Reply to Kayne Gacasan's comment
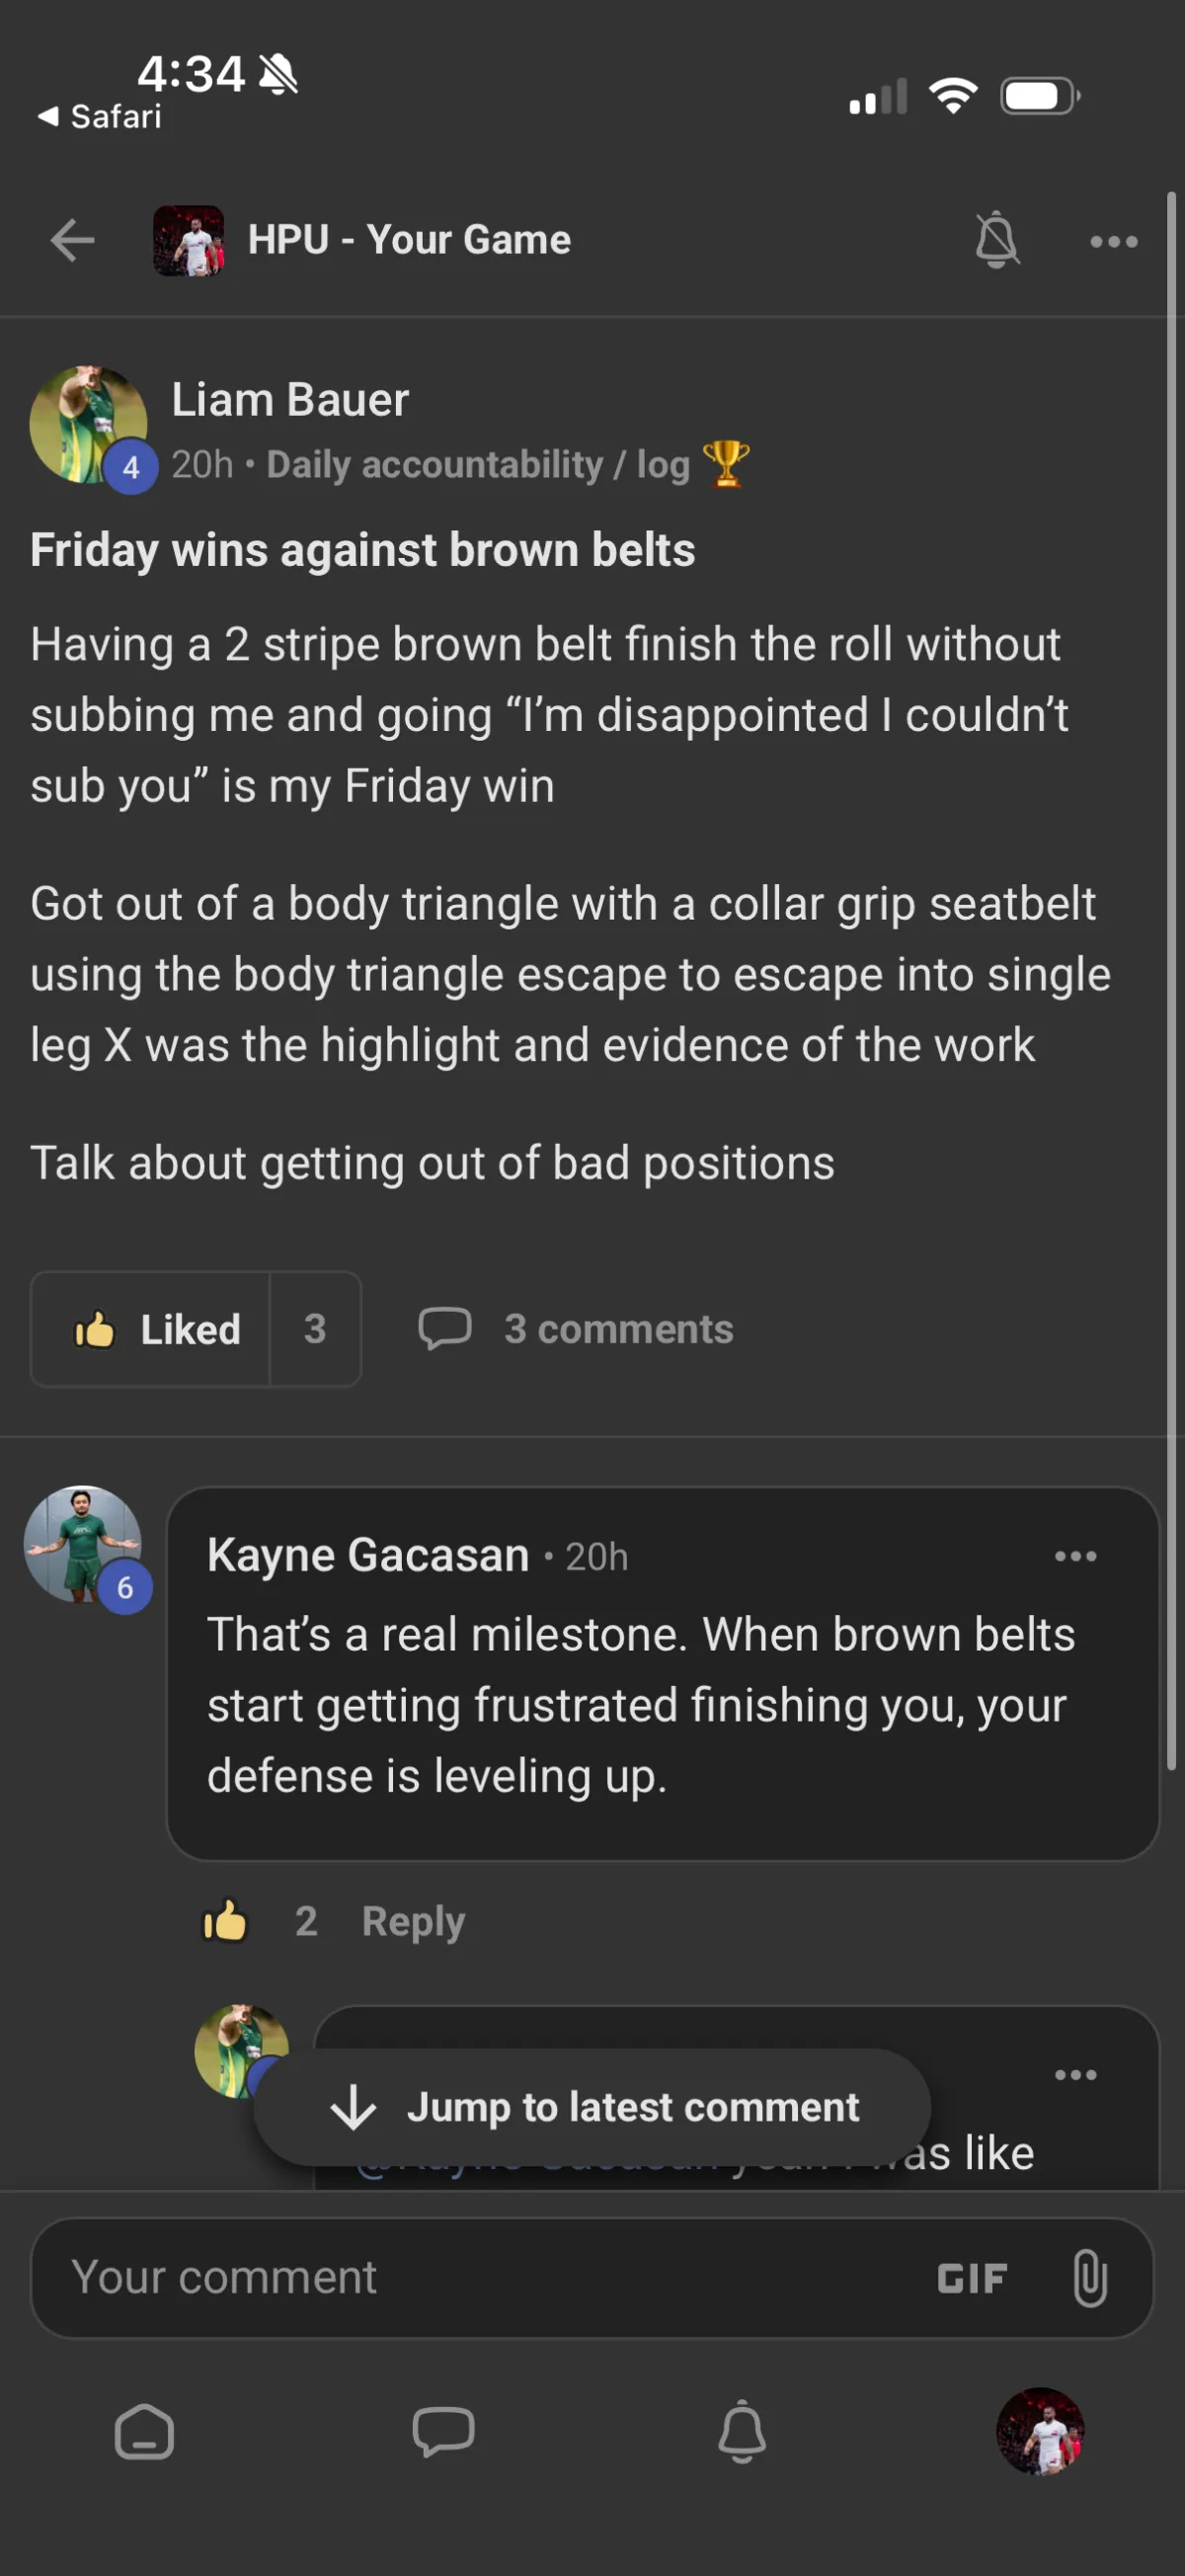This screenshot has height=2576, width=1185. click(413, 1921)
